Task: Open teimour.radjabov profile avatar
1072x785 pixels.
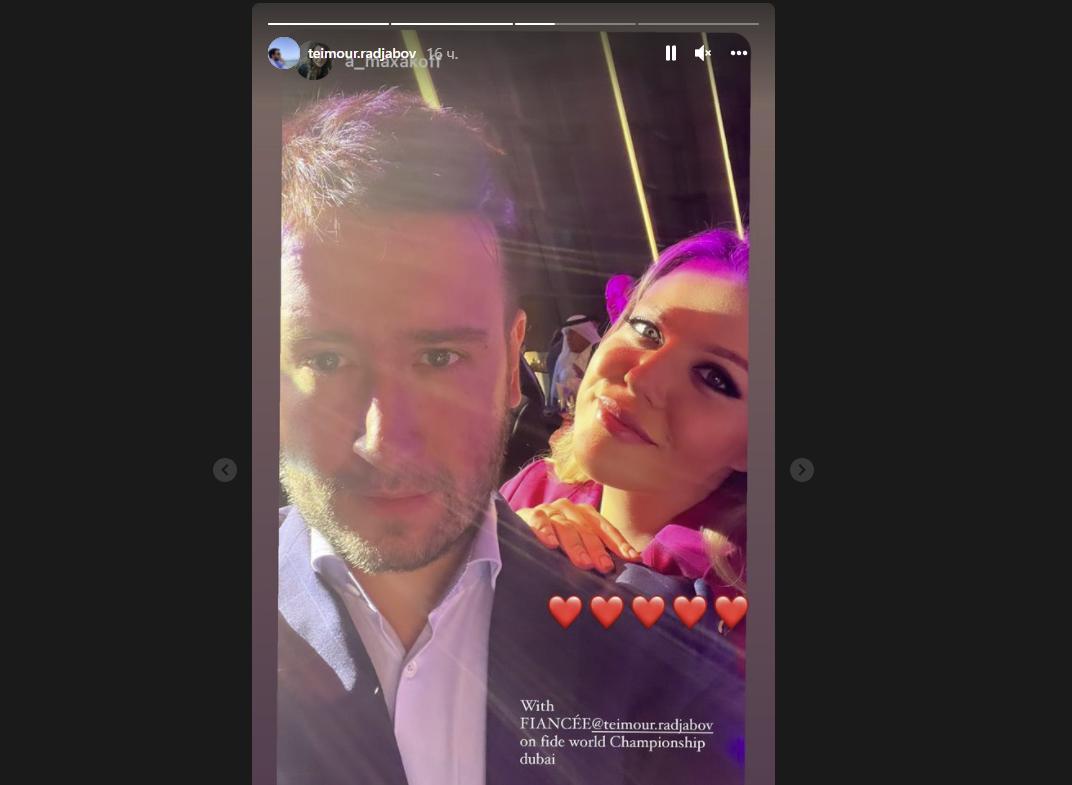Action: (283, 53)
